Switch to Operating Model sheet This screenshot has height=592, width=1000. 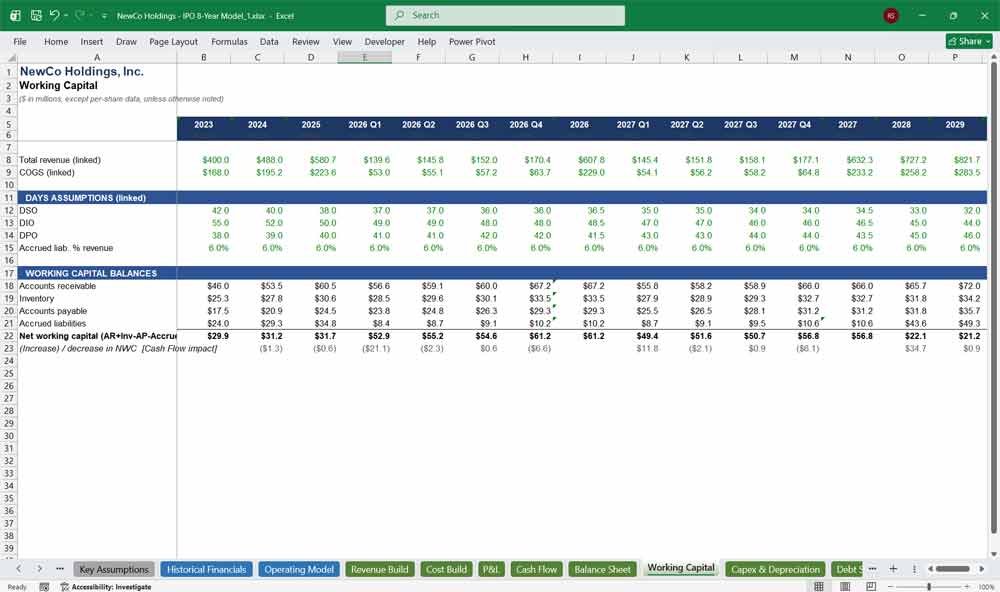pyautogui.click(x=299, y=569)
